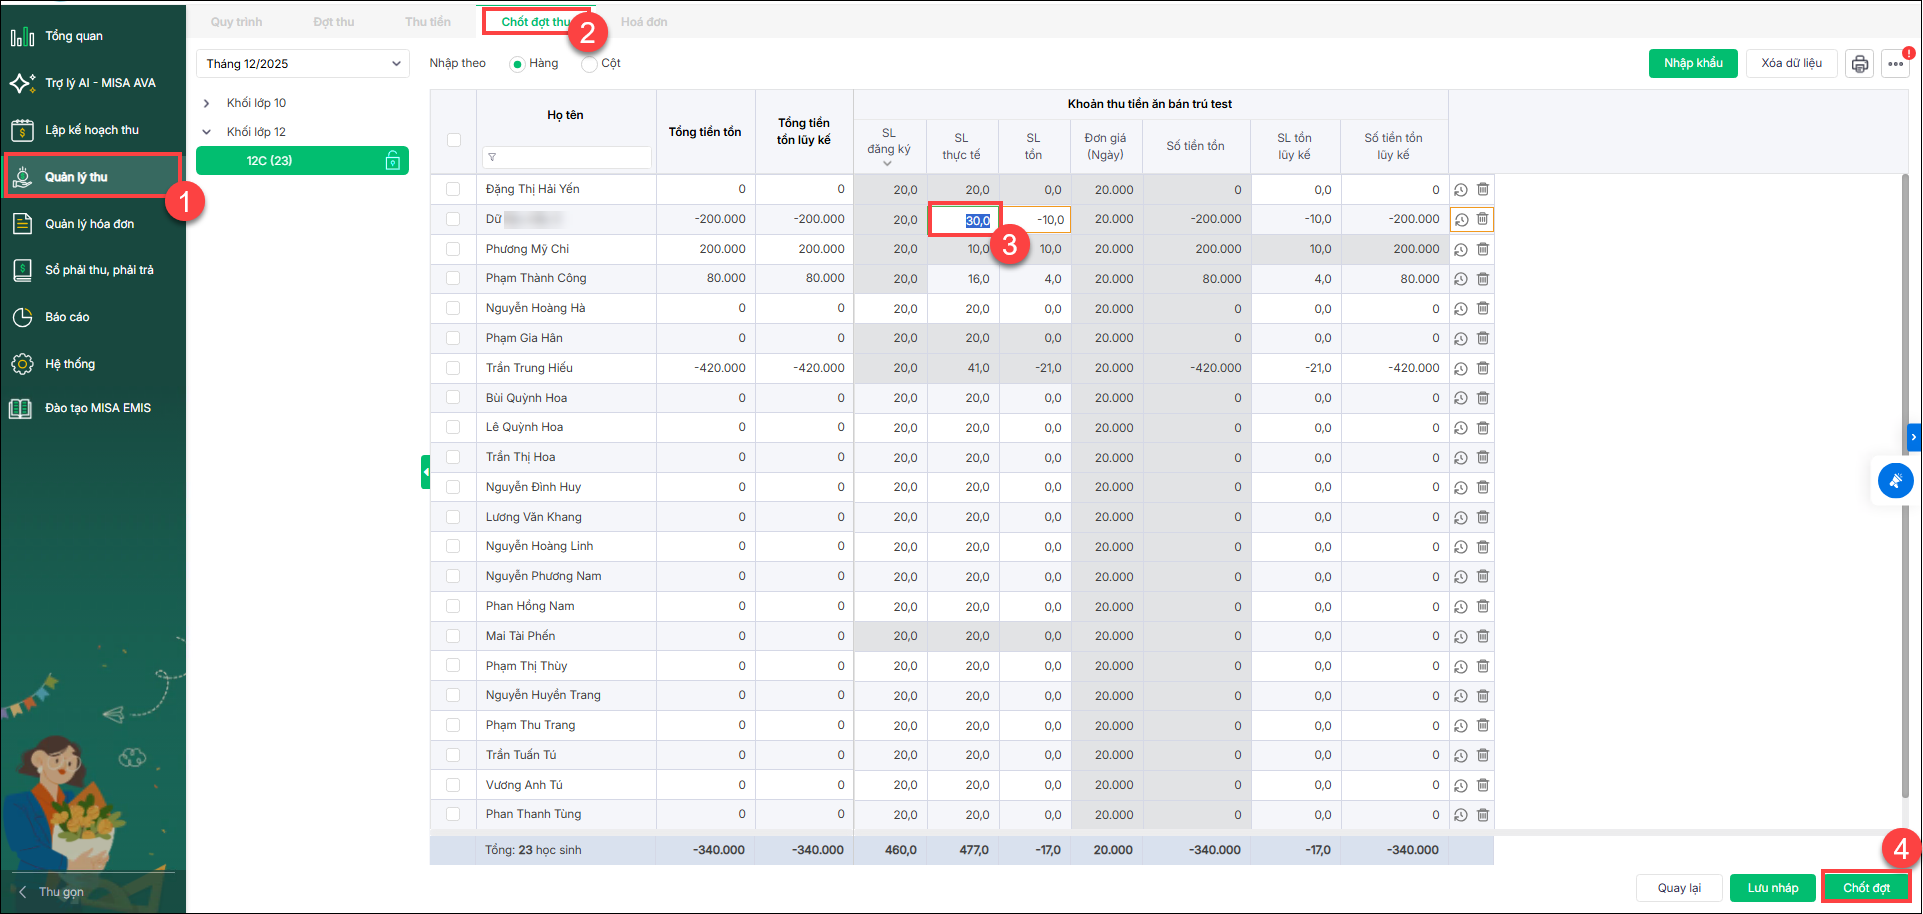Expand the Khối lớp 10 tree node
The height and width of the screenshot is (914, 1923).
[207, 103]
